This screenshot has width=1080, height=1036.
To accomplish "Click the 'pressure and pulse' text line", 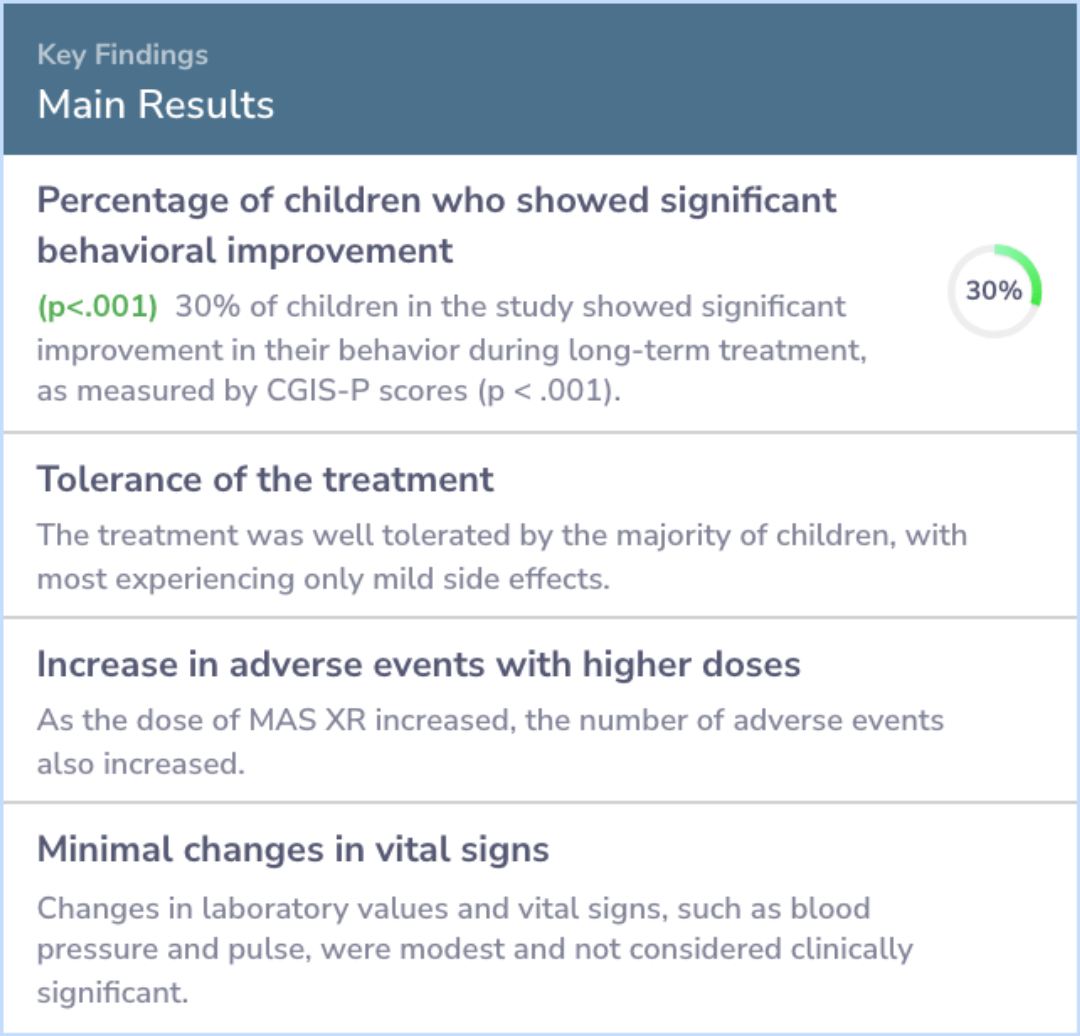I will pyautogui.click(x=475, y=949).
